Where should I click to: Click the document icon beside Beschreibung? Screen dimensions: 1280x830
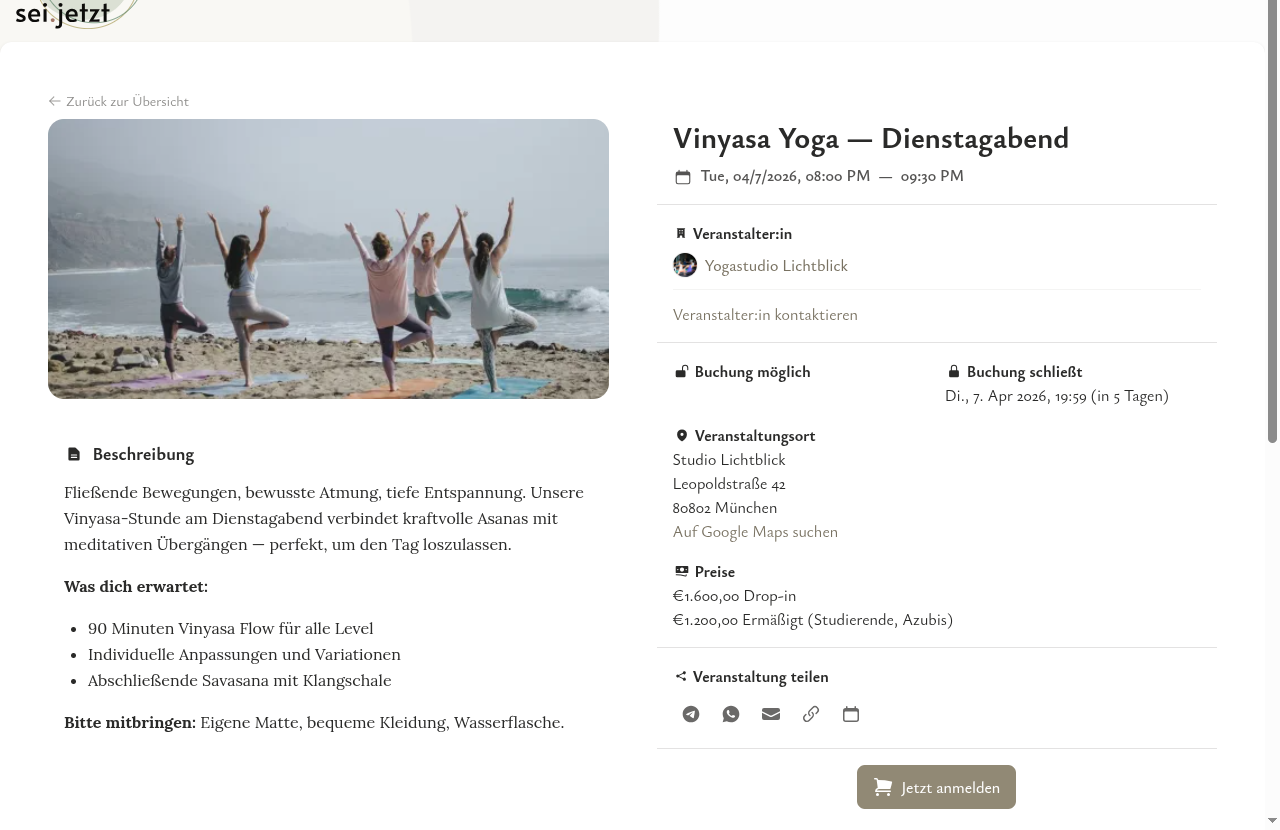click(74, 453)
